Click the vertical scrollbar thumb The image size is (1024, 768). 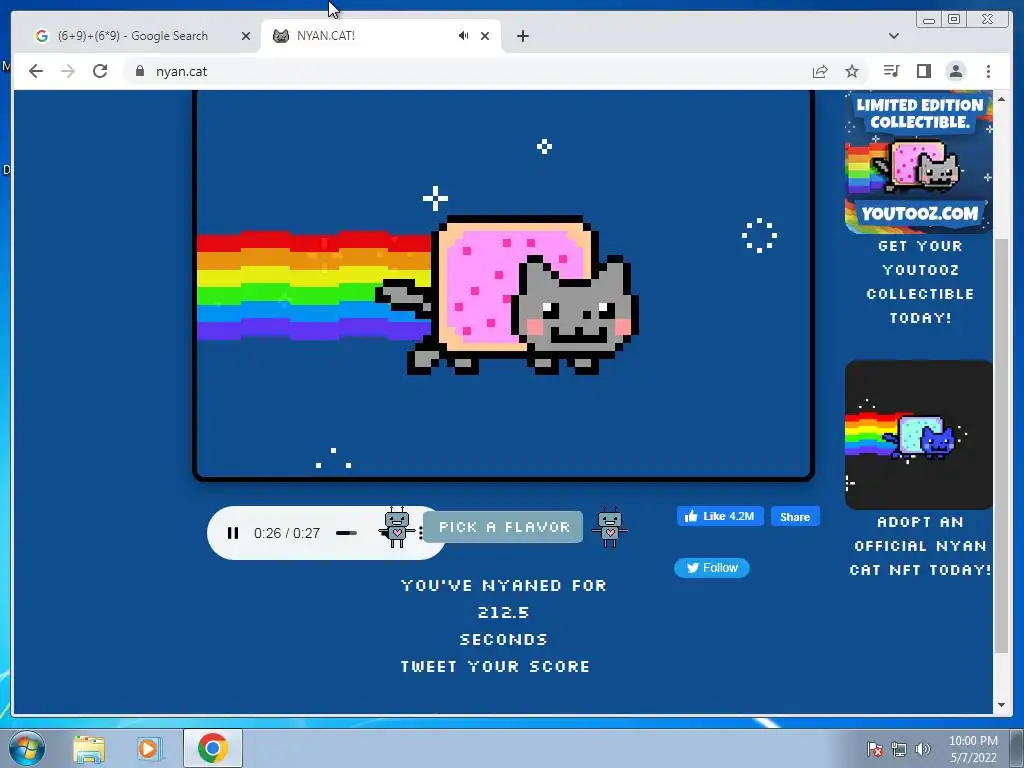tap(1001, 446)
